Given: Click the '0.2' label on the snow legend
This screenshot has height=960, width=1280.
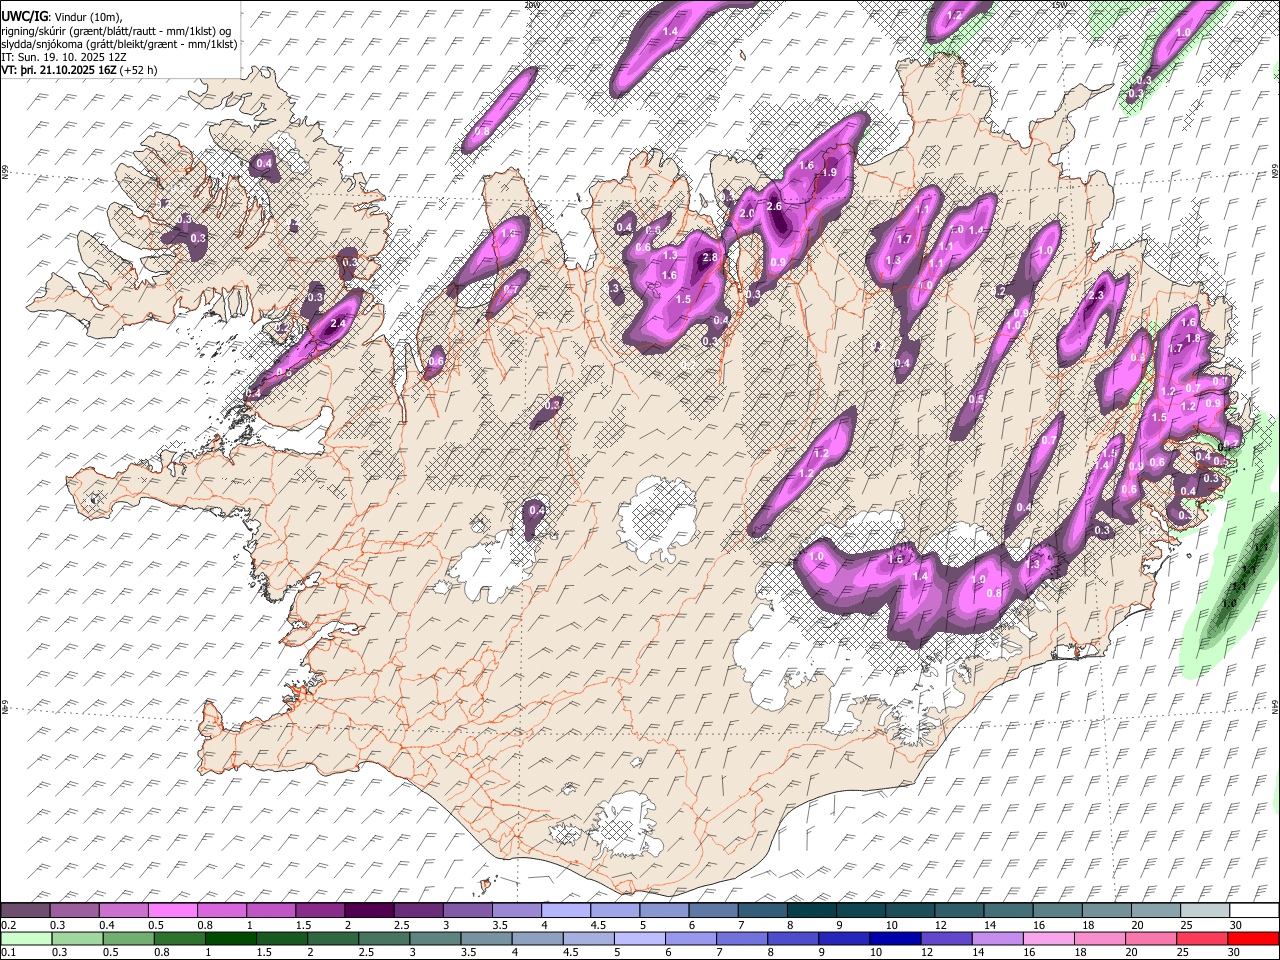Looking at the screenshot, I should [x=9, y=925].
